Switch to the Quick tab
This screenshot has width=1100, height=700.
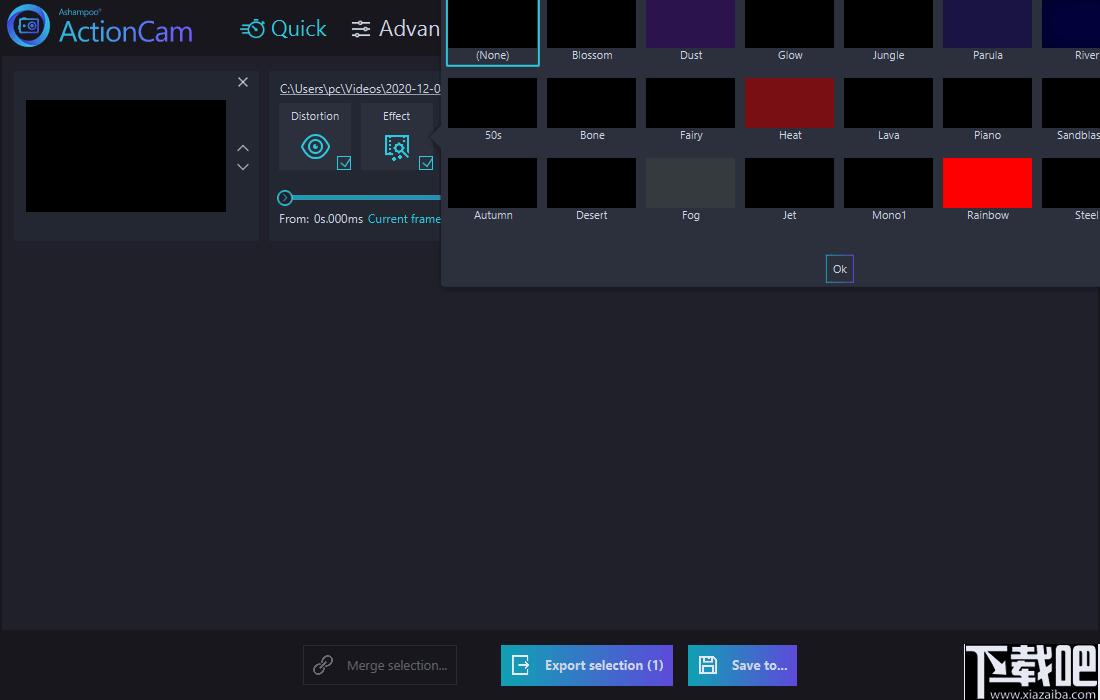pyautogui.click(x=283, y=29)
